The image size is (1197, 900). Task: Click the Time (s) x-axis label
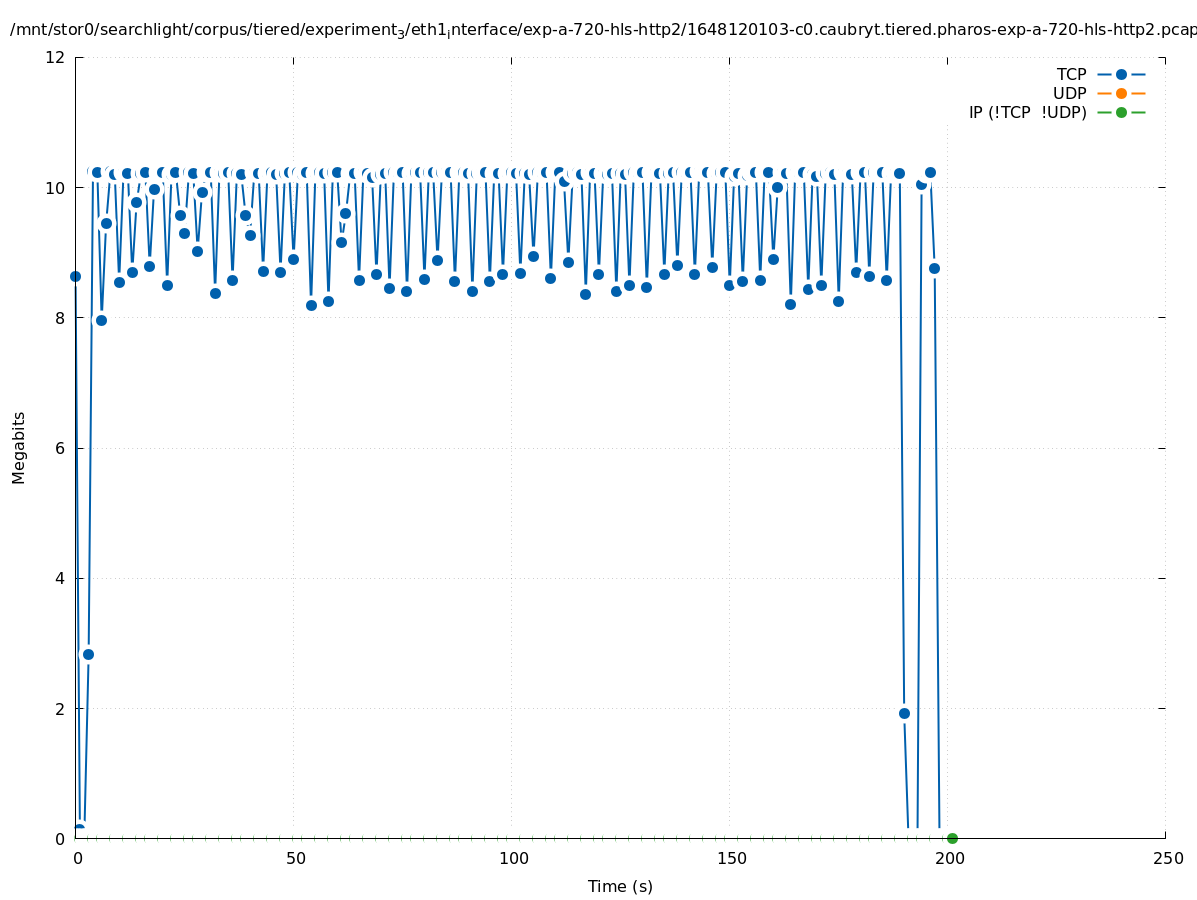[620, 886]
